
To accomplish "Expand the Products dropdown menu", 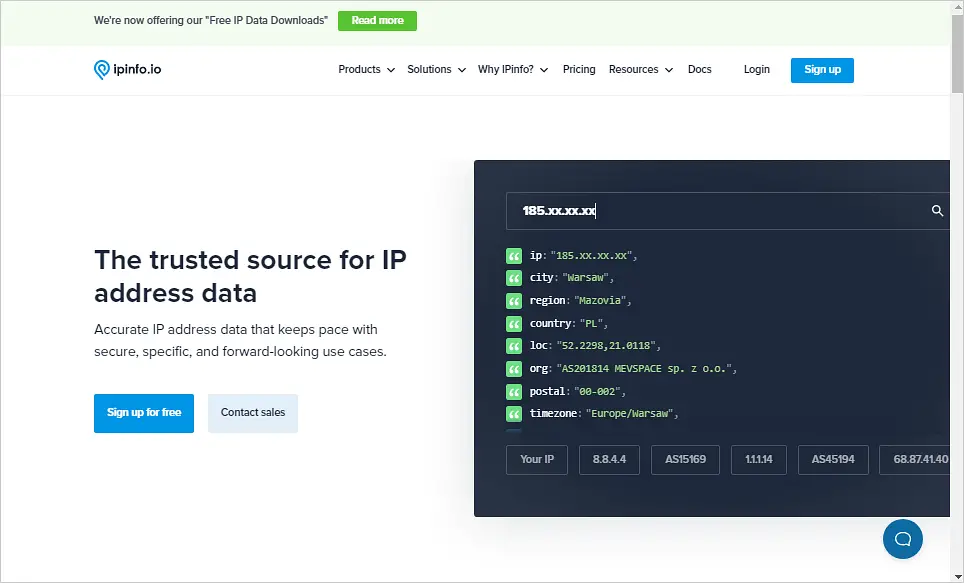I will point(366,69).
